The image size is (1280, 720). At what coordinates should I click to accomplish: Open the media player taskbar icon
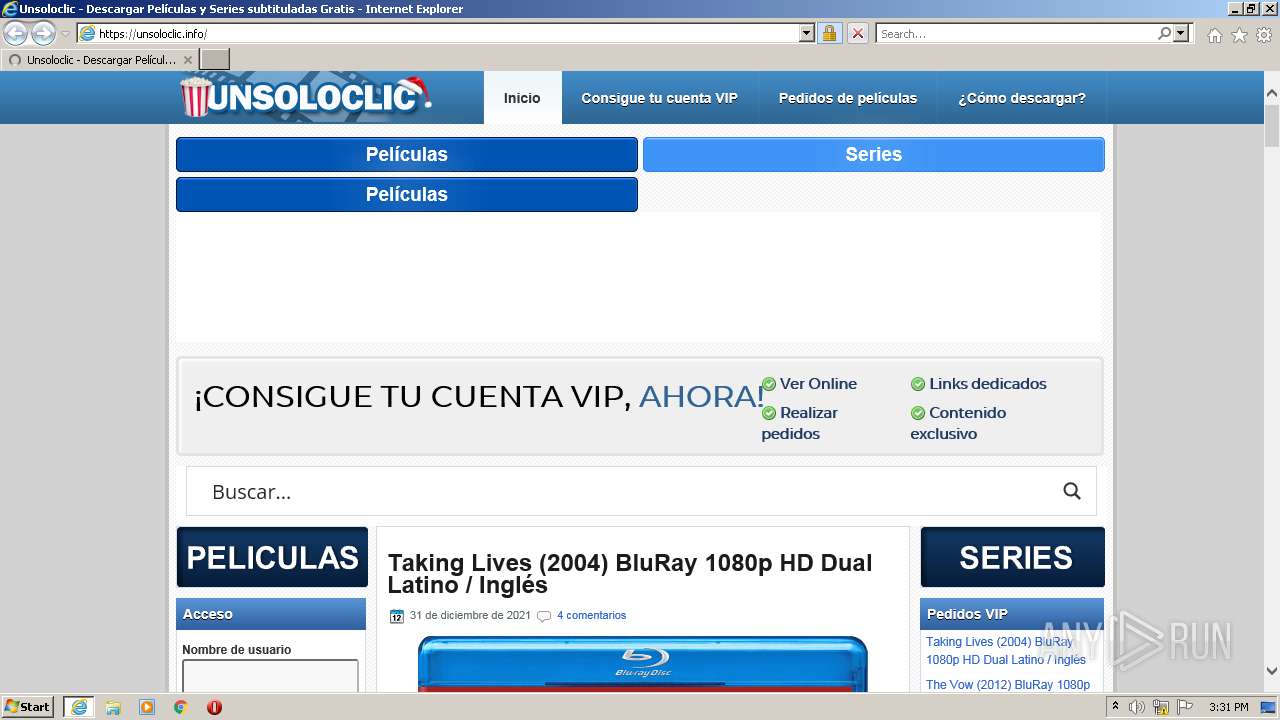[147, 707]
